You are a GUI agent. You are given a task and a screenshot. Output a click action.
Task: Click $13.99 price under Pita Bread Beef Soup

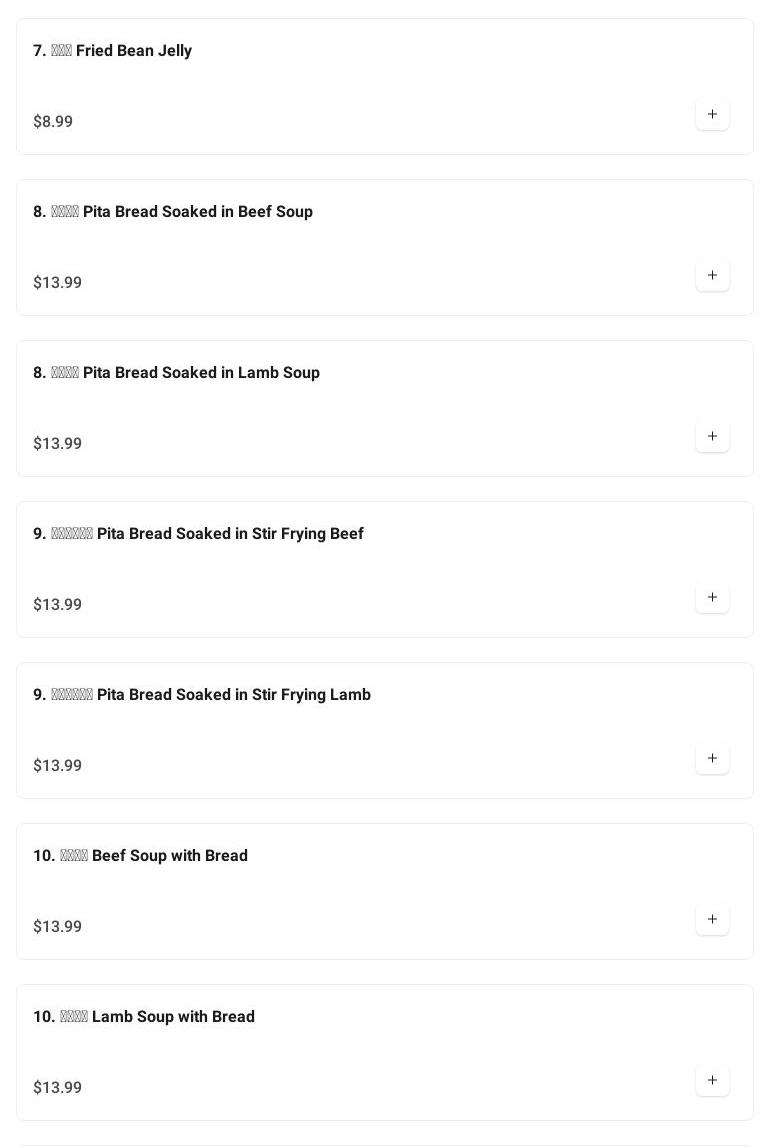58,283
